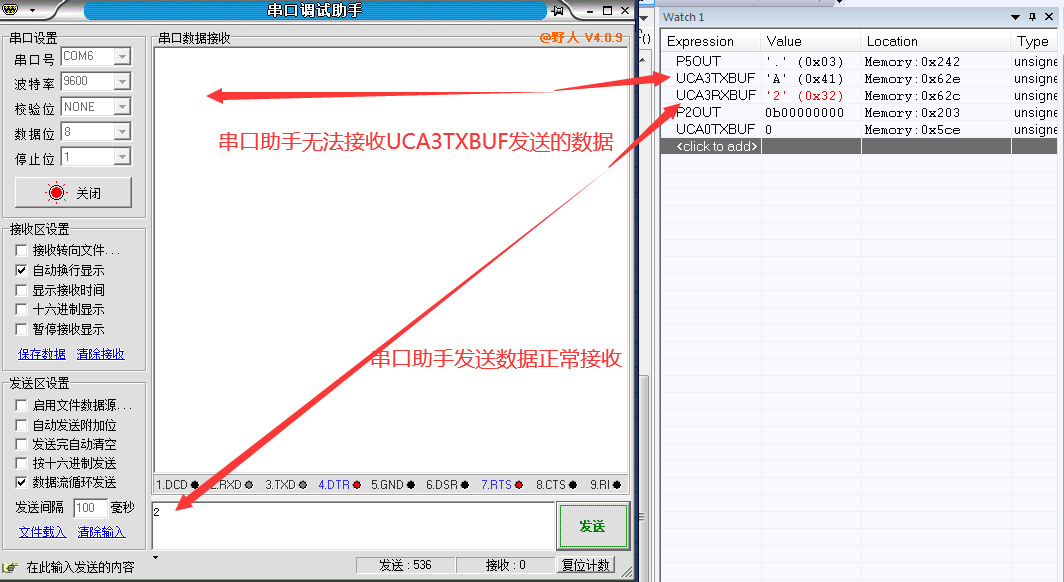Enable 自动发送附加位 checkbox
This screenshot has height=582, width=1064.
point(21,425)
